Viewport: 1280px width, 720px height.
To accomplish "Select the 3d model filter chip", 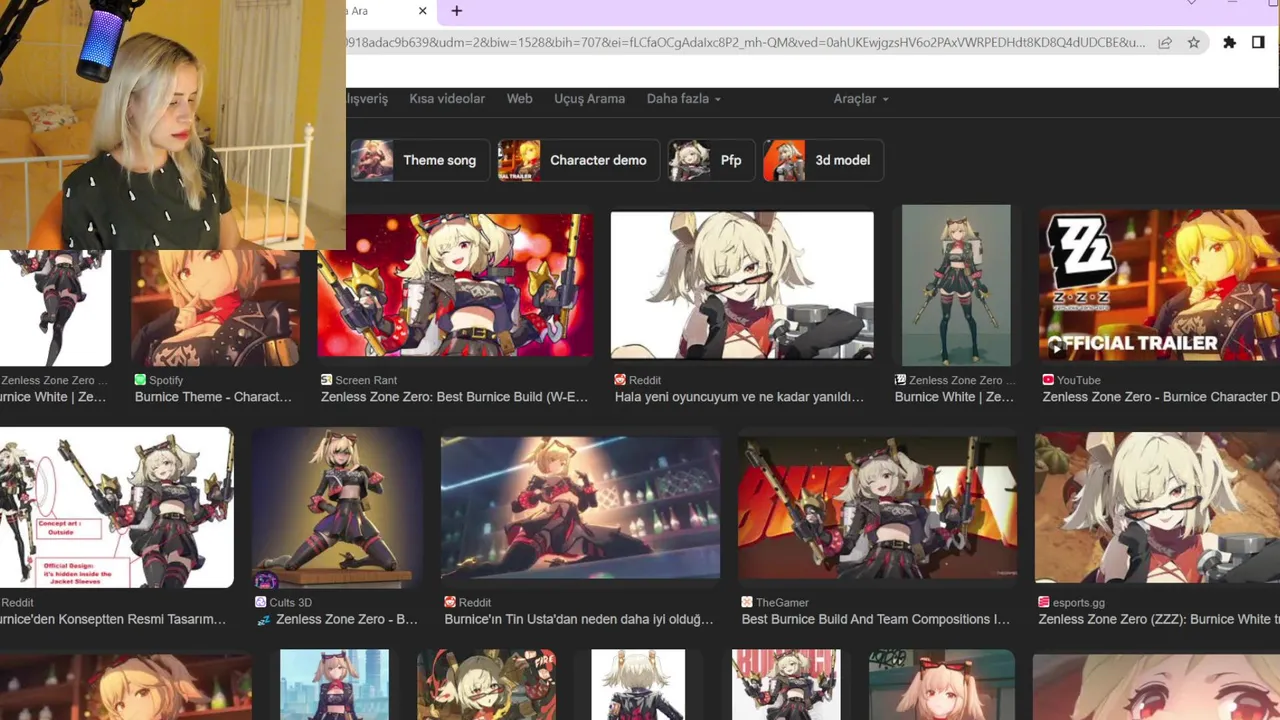I will coord(823,160).
